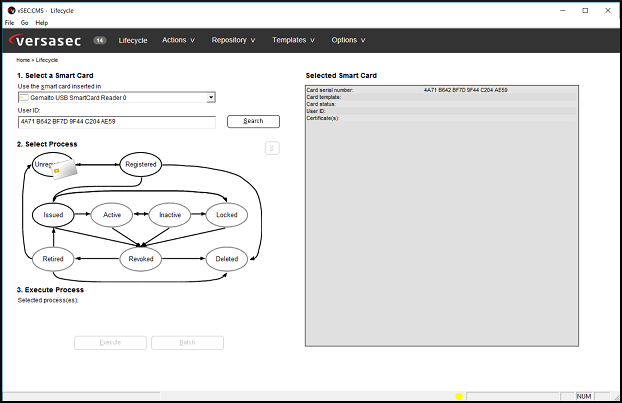
Task: Click the Card status row
Action: tap(442, 104)
